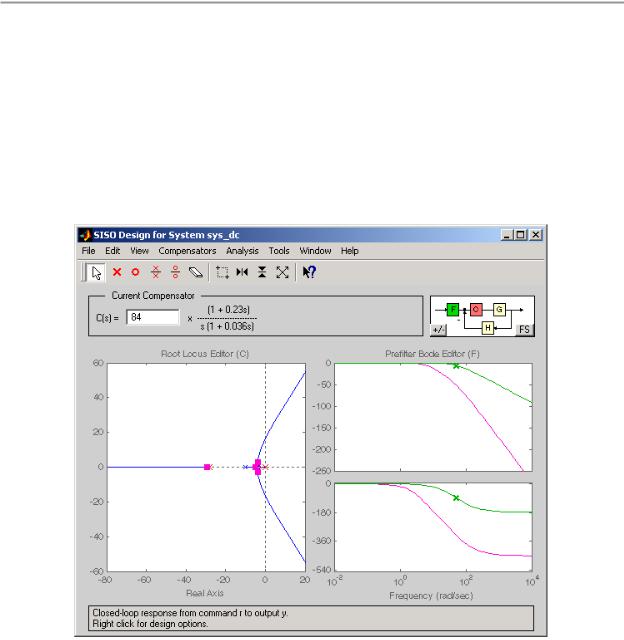The image size is (624, 640).
Task: Open the File menu
Action: point(88,251)
